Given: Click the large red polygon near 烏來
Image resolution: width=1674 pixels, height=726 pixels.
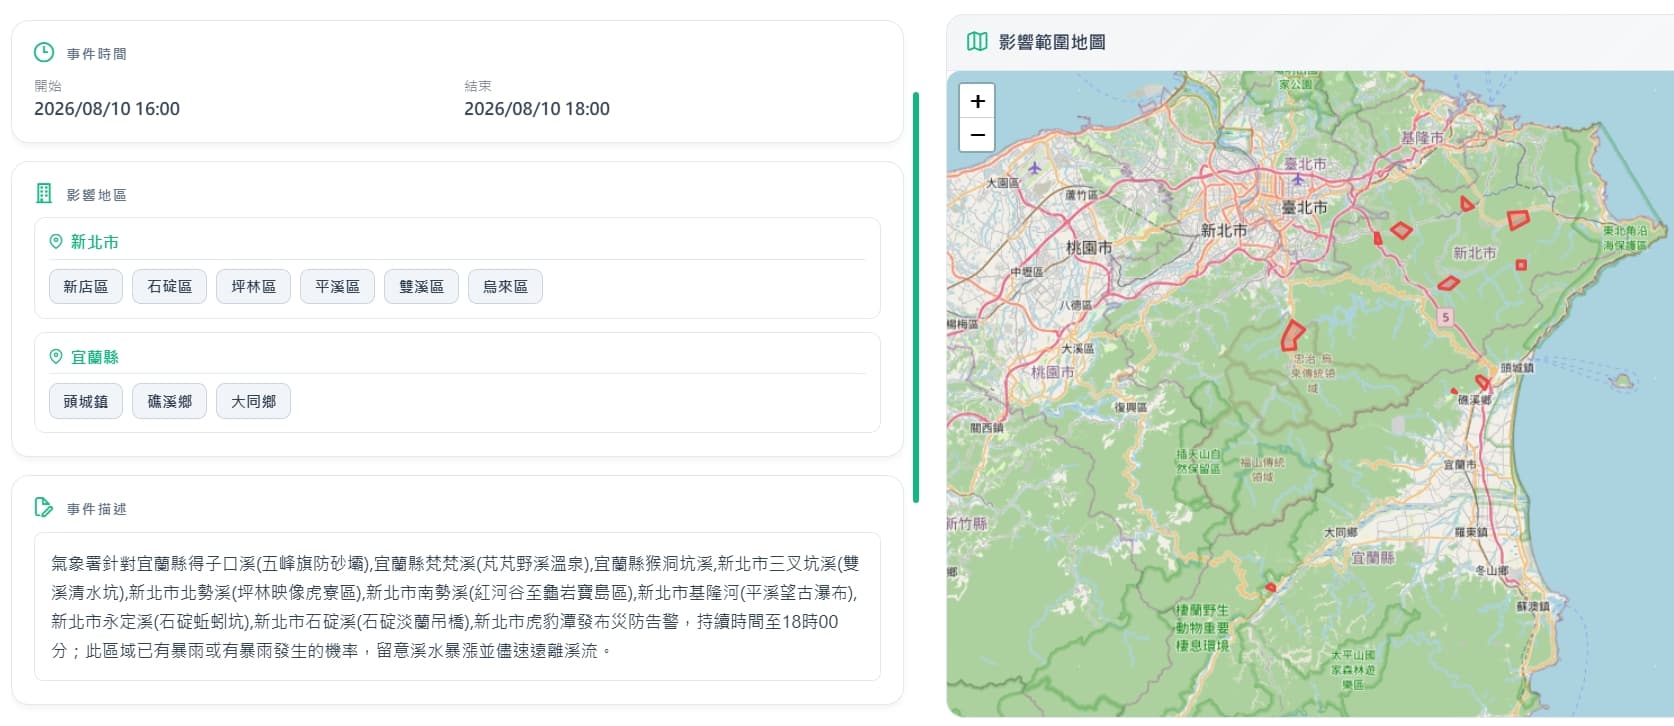Looking at the screenshot, I should (1293, 335).
